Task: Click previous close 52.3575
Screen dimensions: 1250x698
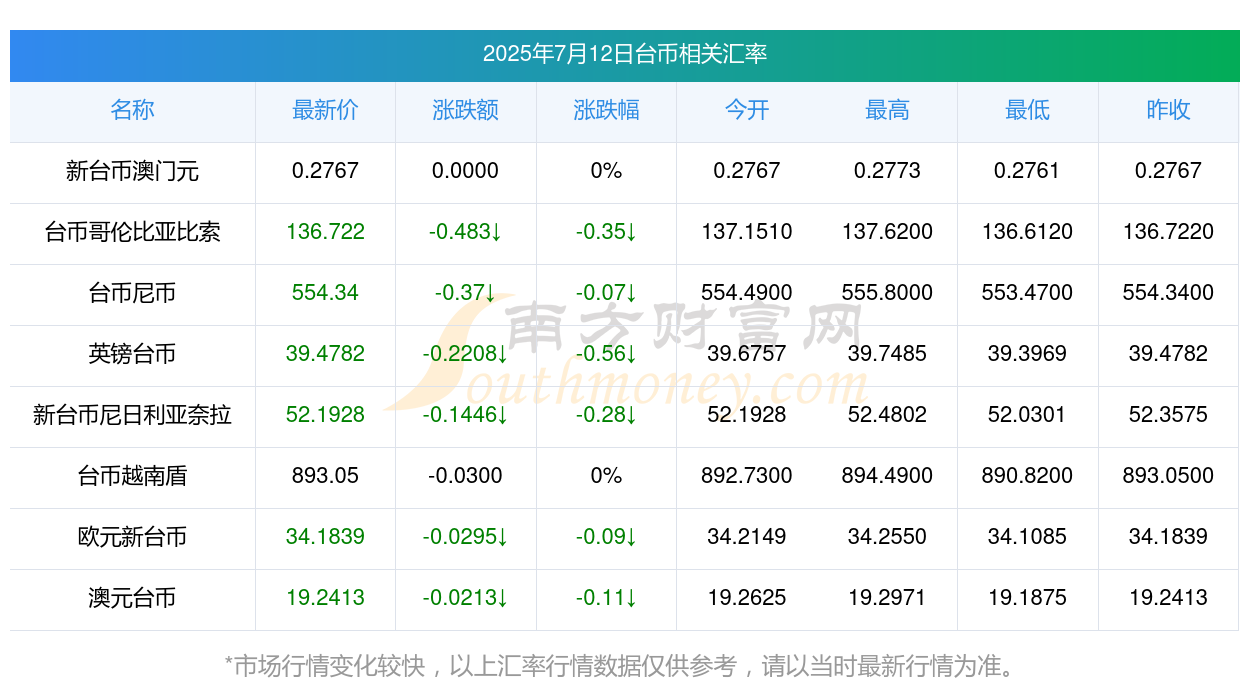Action: tap(1168, 415)
